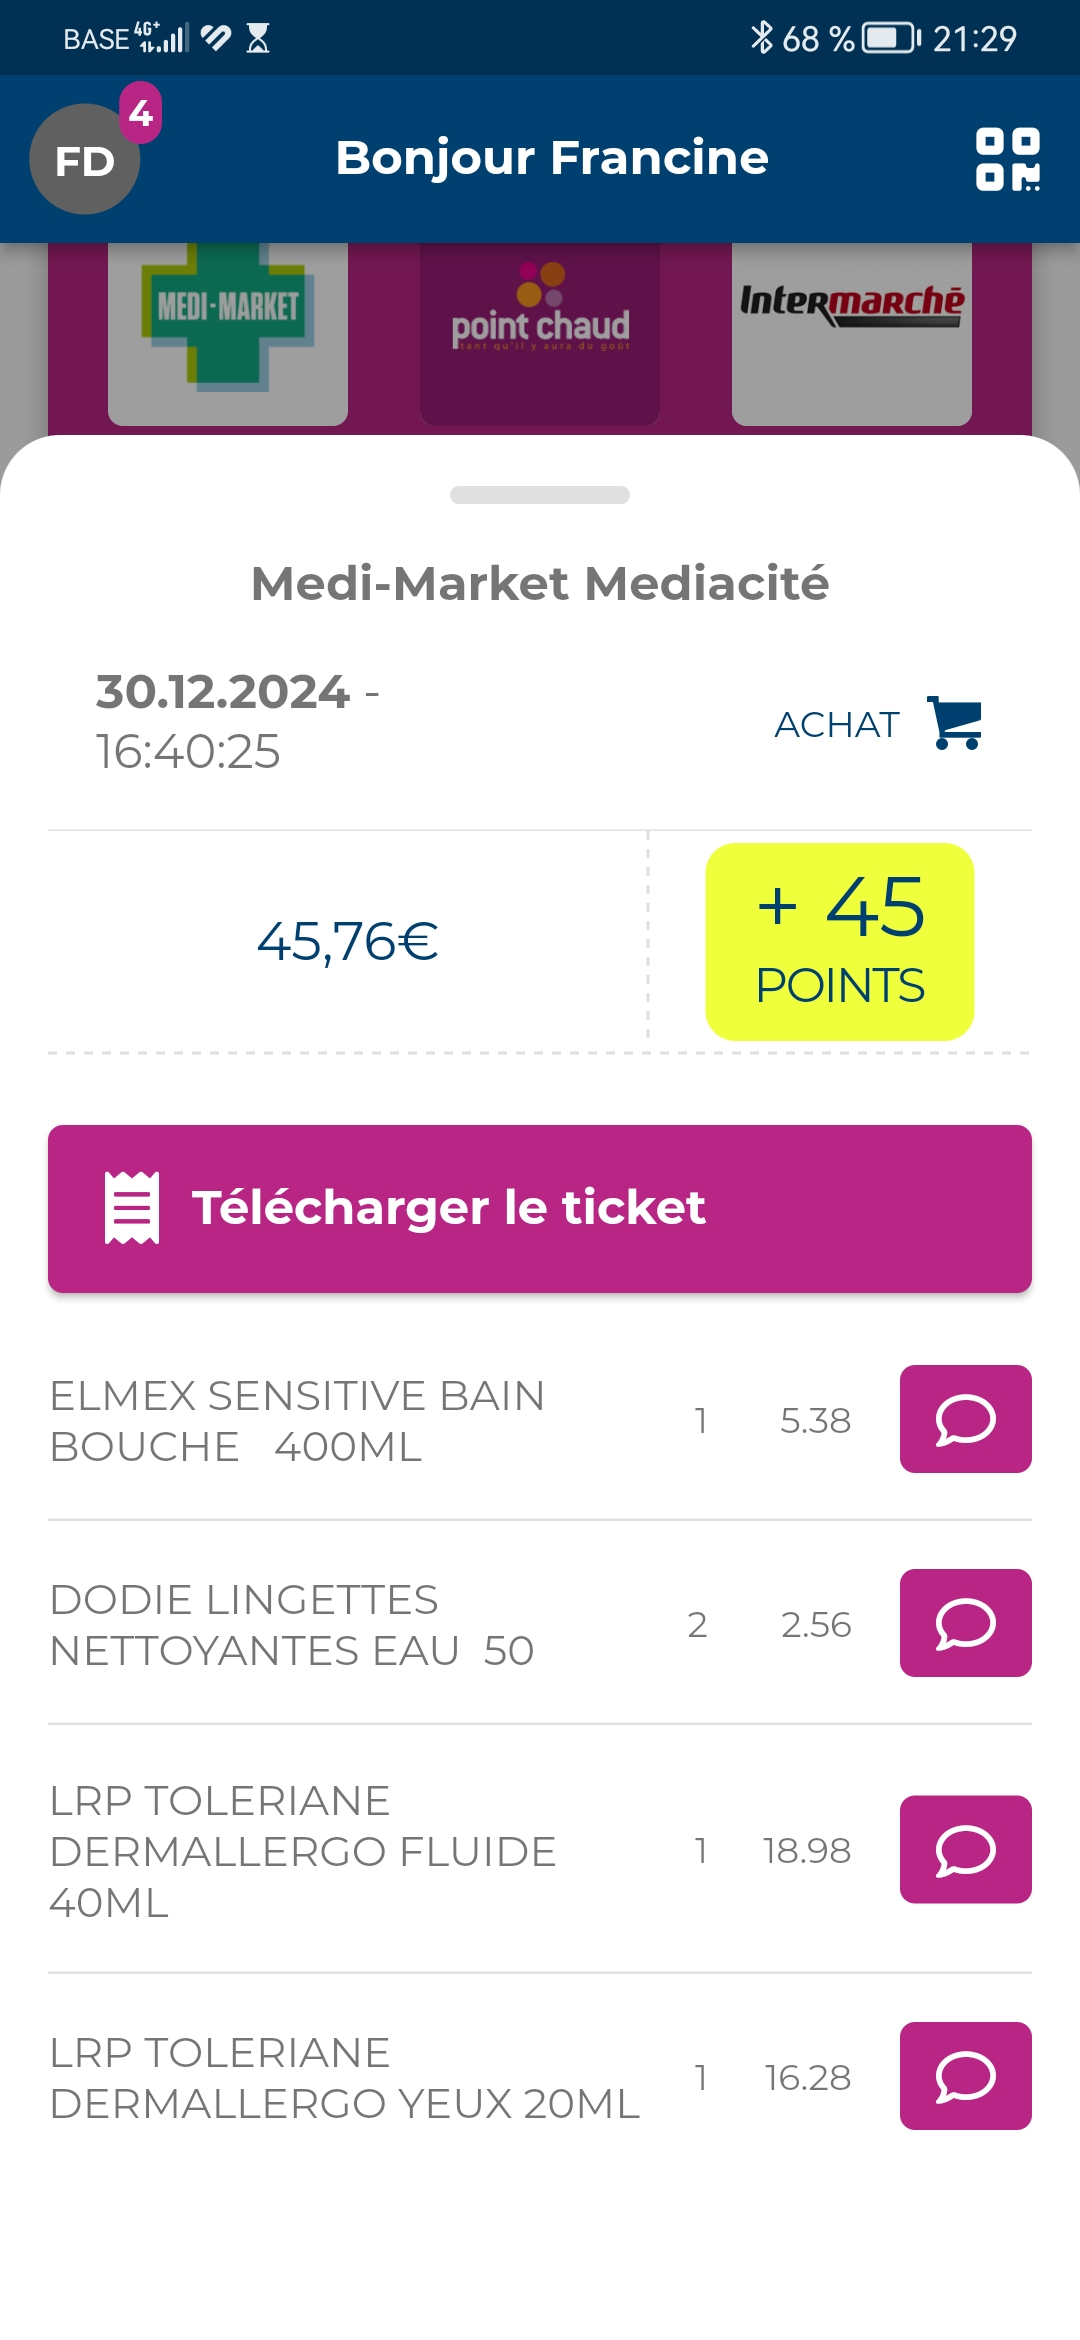Tap the yellow +45 POINTS badge
The height and width of the screenshot is (2340, 1080).
[x=840, y=941]
